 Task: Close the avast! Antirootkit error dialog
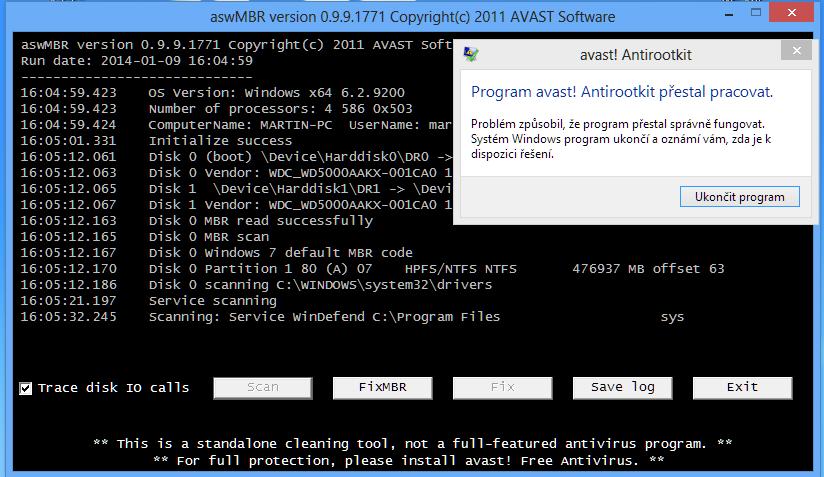tap(797, 50)
